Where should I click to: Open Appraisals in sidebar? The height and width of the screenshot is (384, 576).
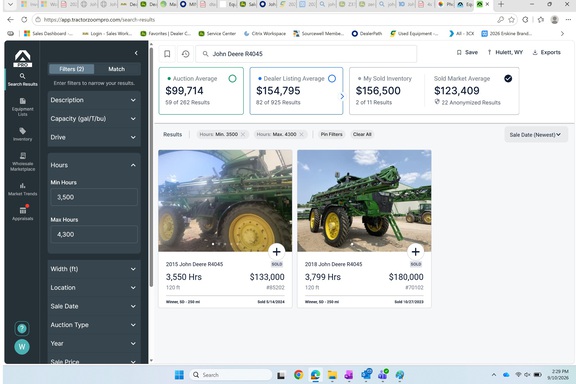pyautogui.click(x=22, y=213)
